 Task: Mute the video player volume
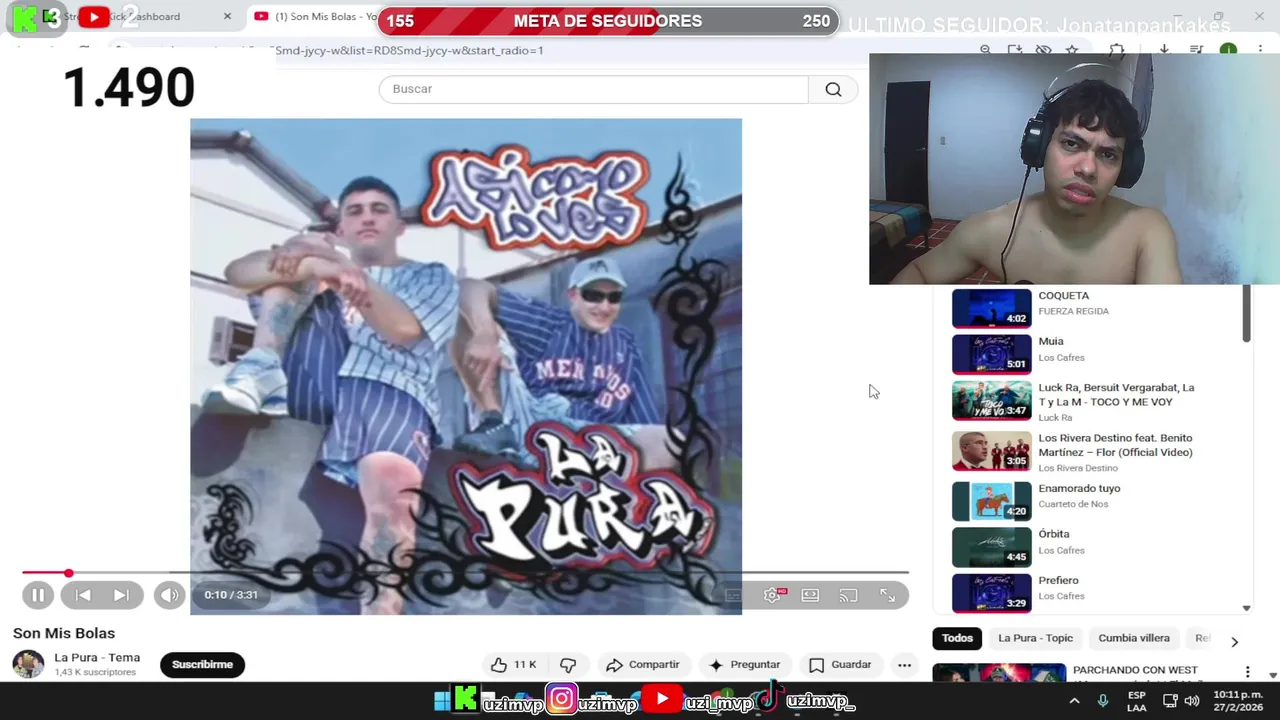coord(169,595)
